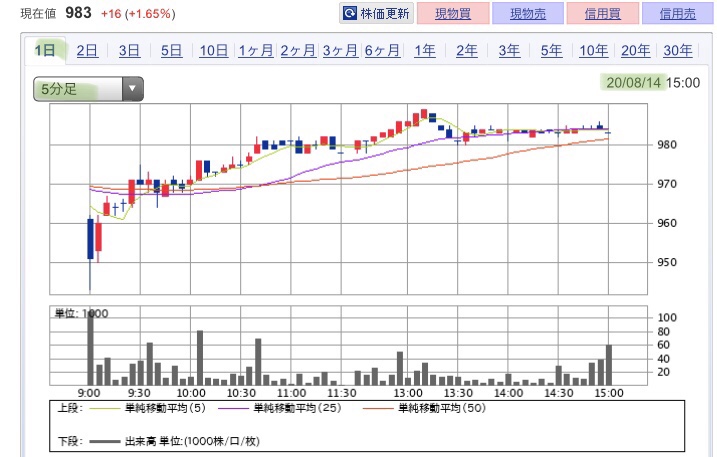
Task: Refresh the stock price with 株価更新
Action: point(376,13)
